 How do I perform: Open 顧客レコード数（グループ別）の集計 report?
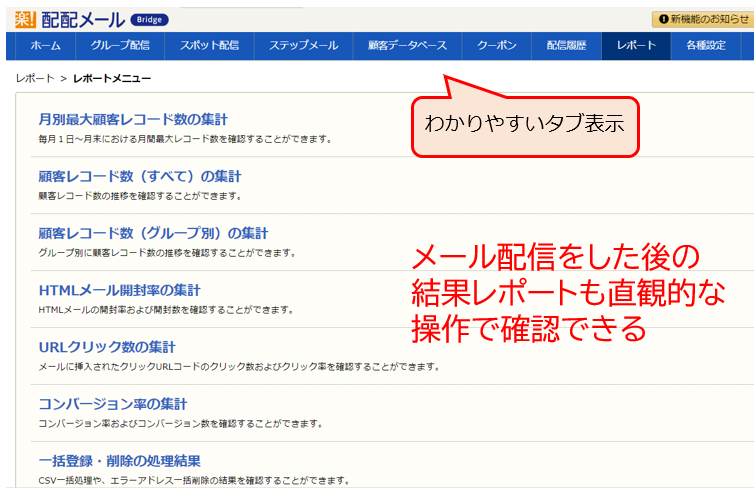coord(153,233)
